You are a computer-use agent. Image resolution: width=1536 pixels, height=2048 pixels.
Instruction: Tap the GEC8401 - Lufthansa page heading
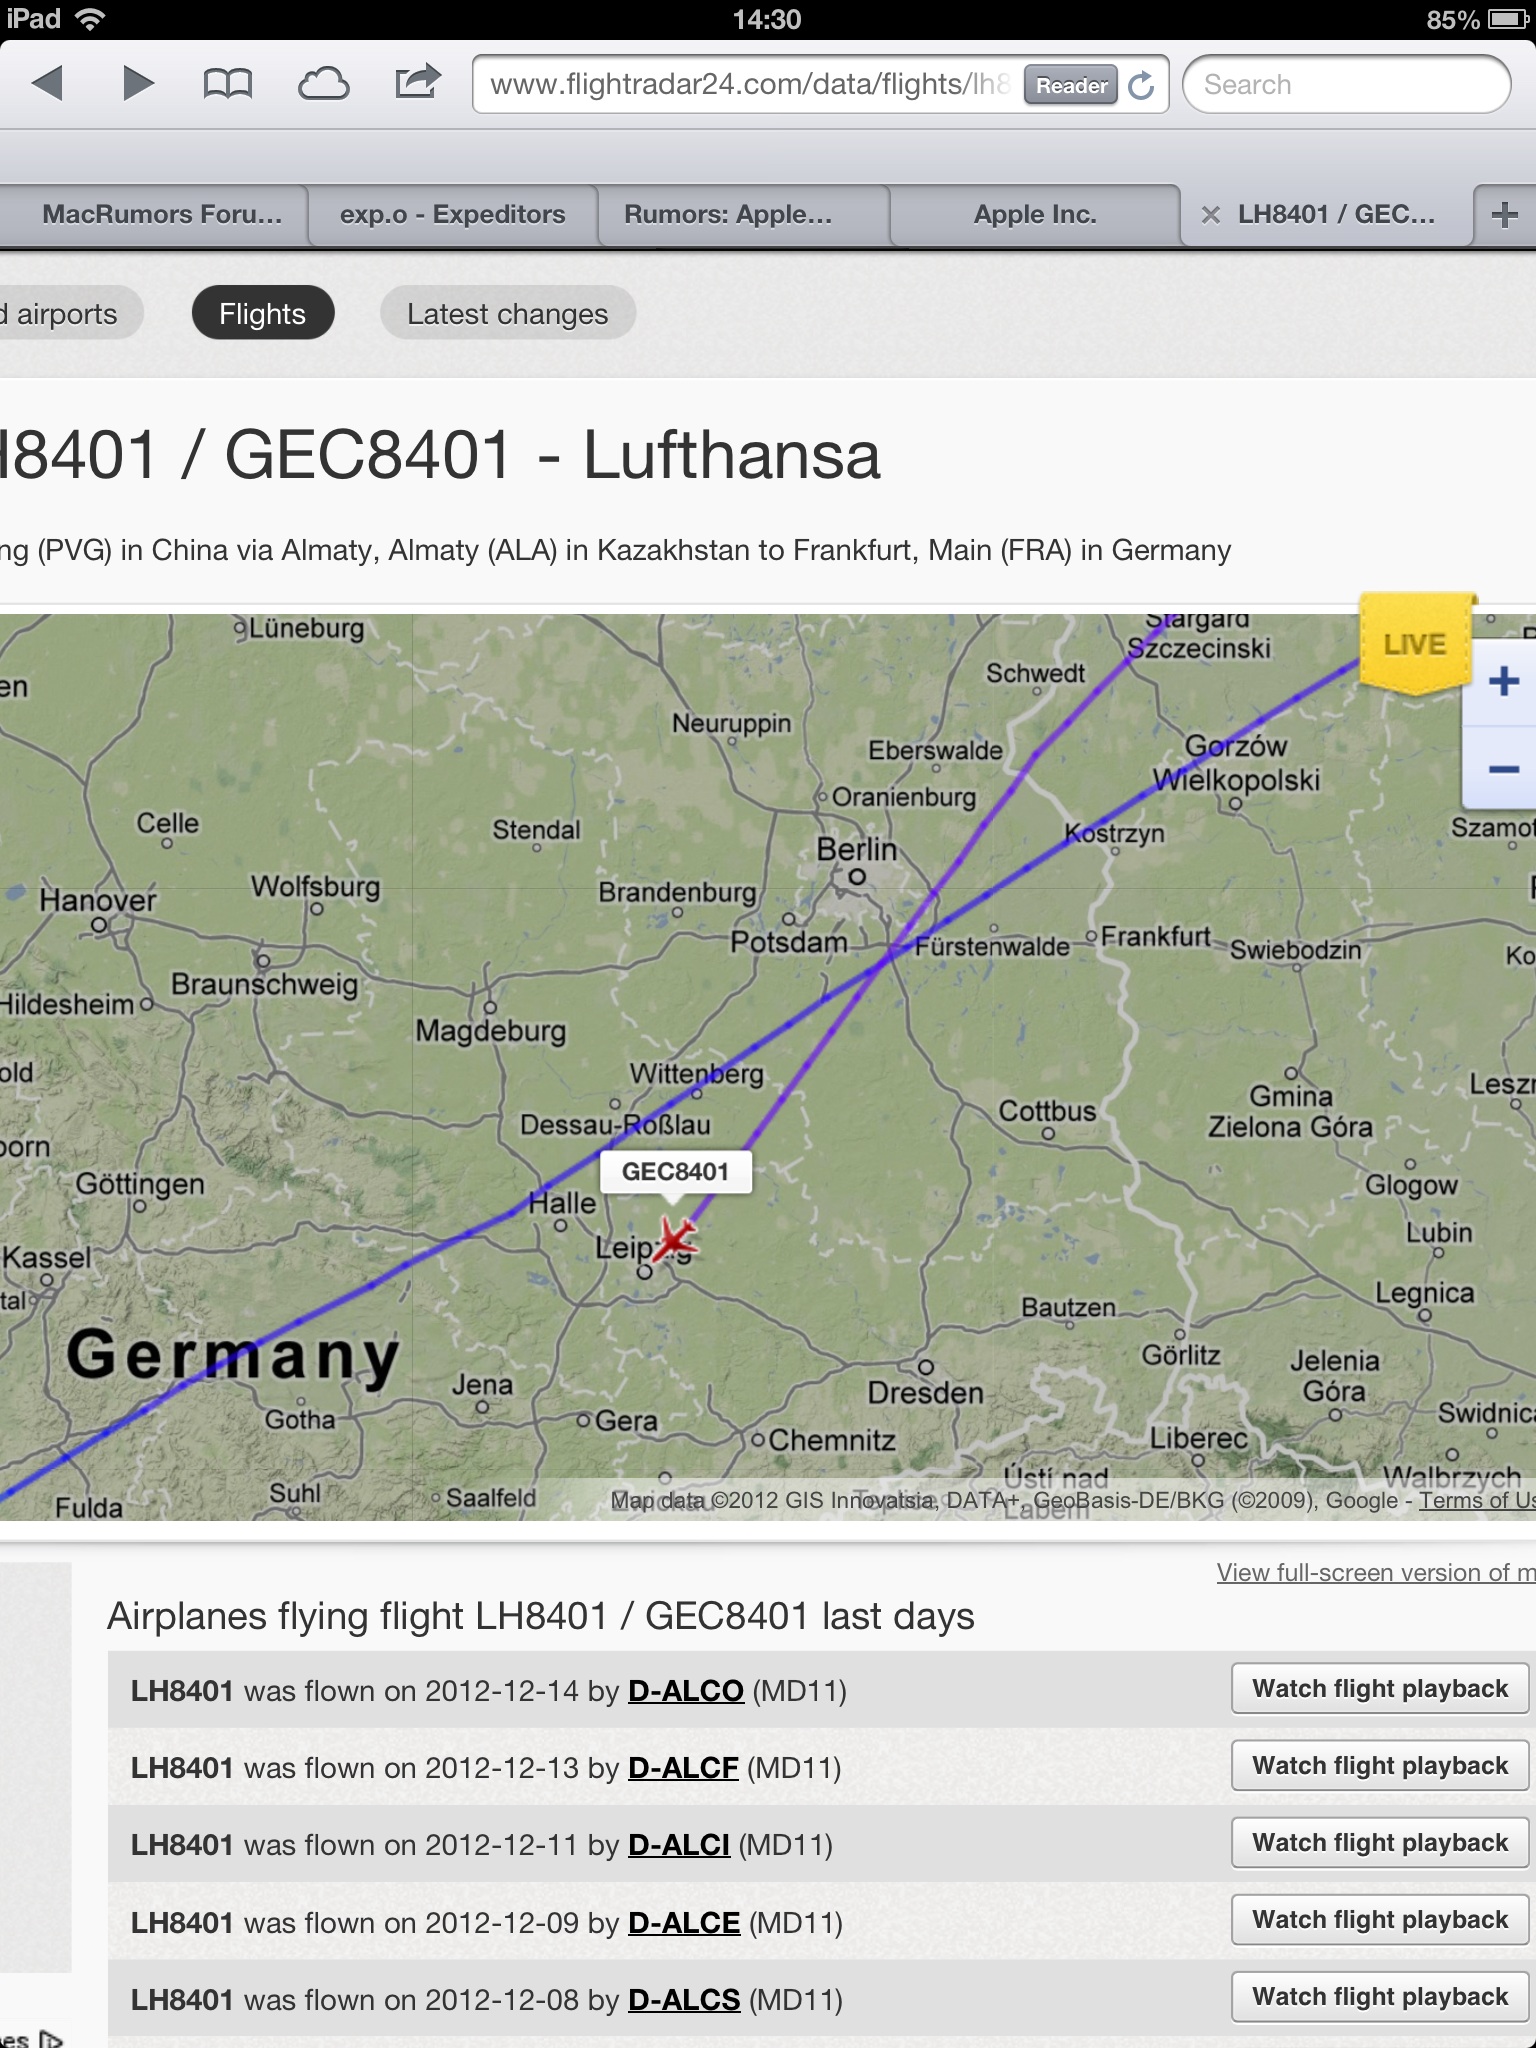point(440,455)
